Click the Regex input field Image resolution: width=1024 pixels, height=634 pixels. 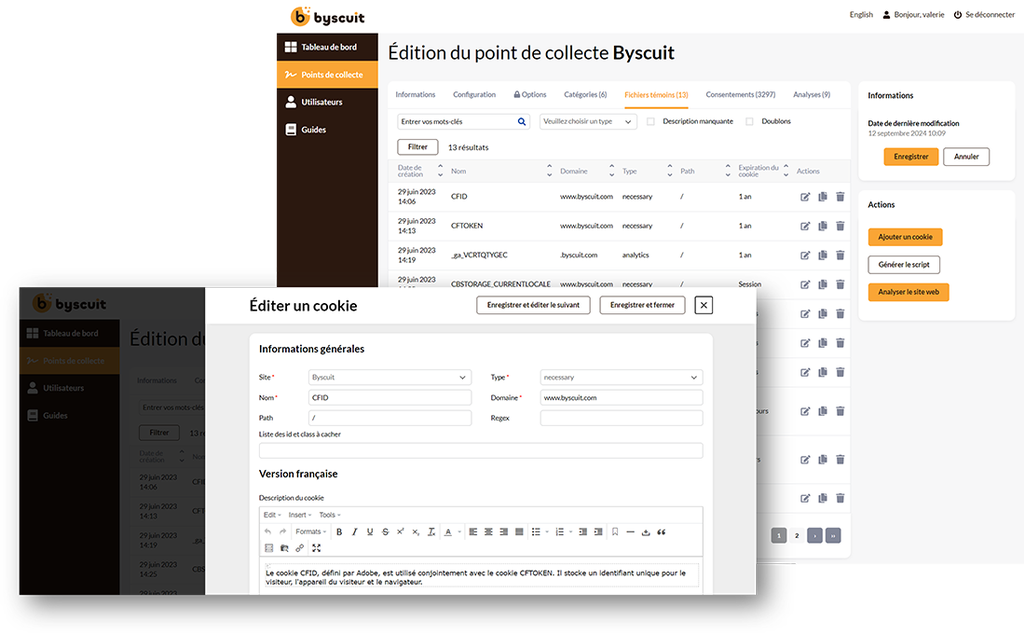[x=621, y=418]
